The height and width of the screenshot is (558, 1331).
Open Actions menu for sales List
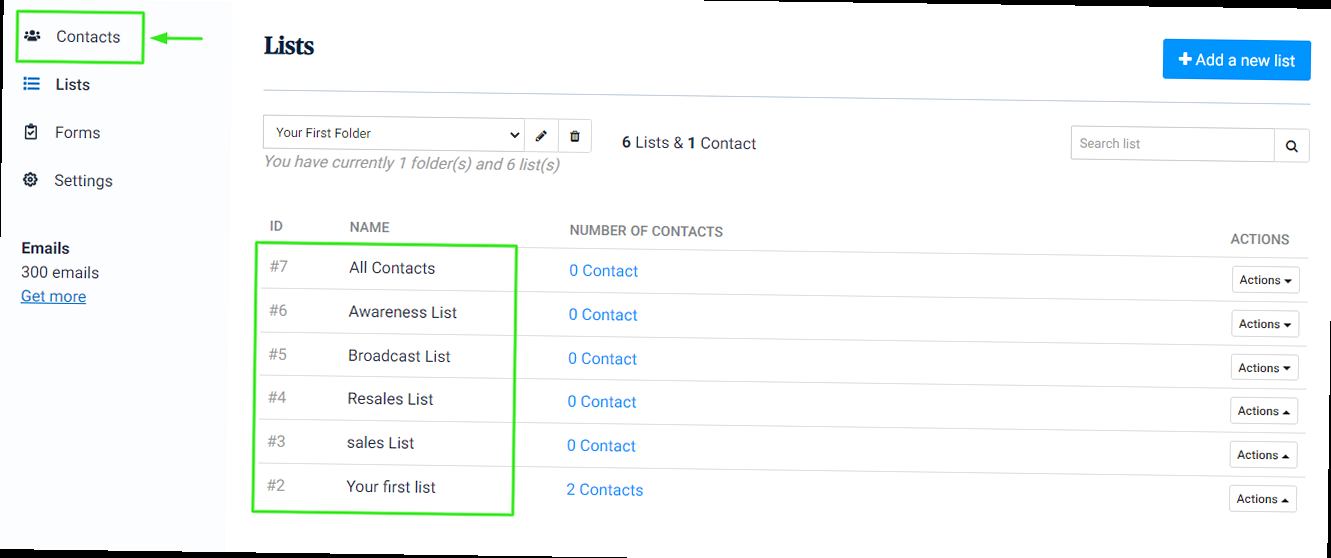[1263, 455]
